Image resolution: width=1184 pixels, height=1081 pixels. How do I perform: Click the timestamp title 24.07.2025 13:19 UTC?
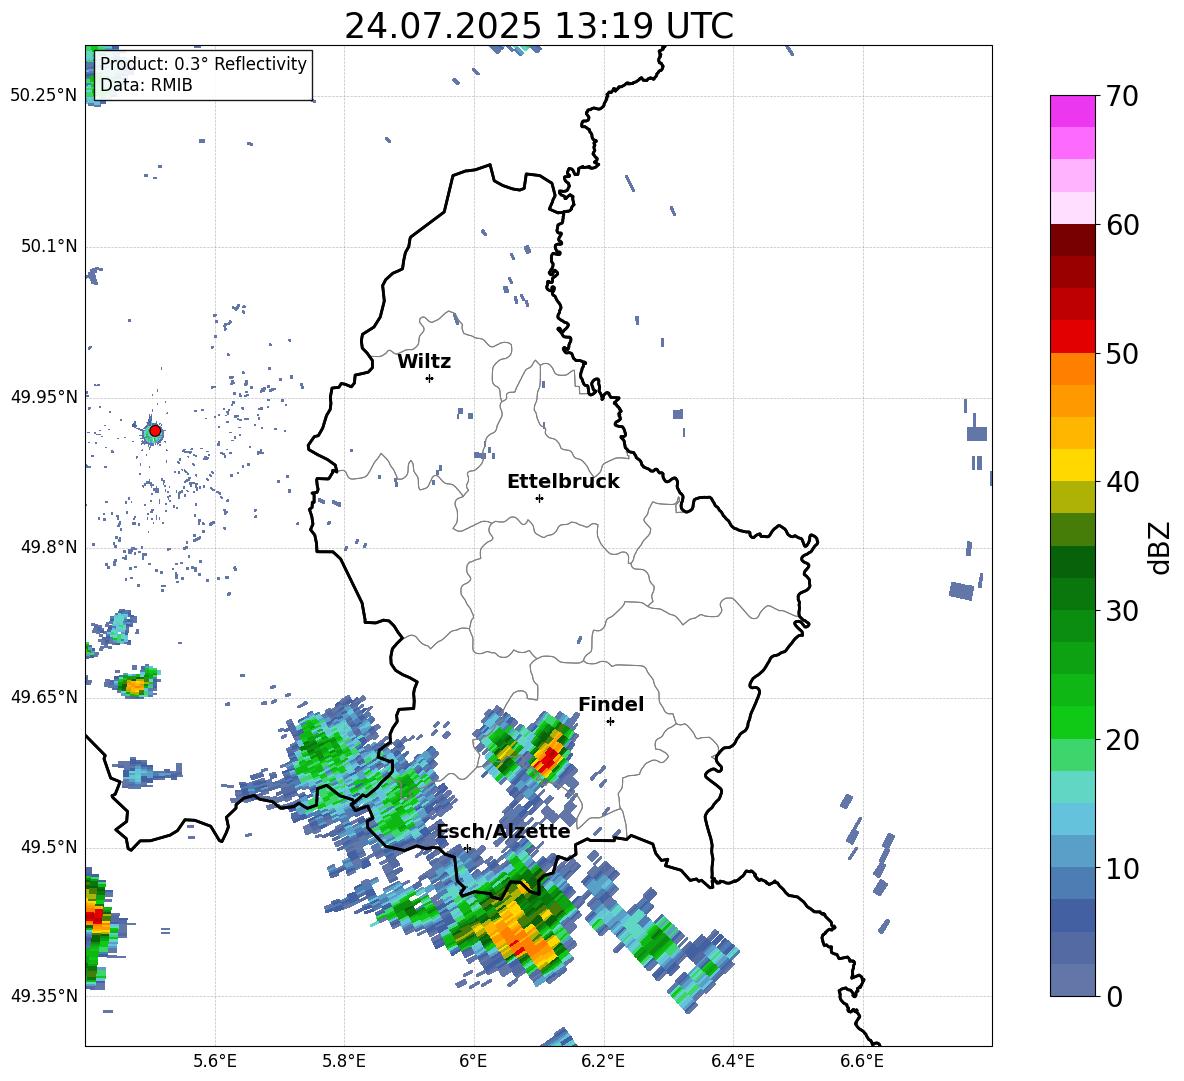(x=539, y=26)
